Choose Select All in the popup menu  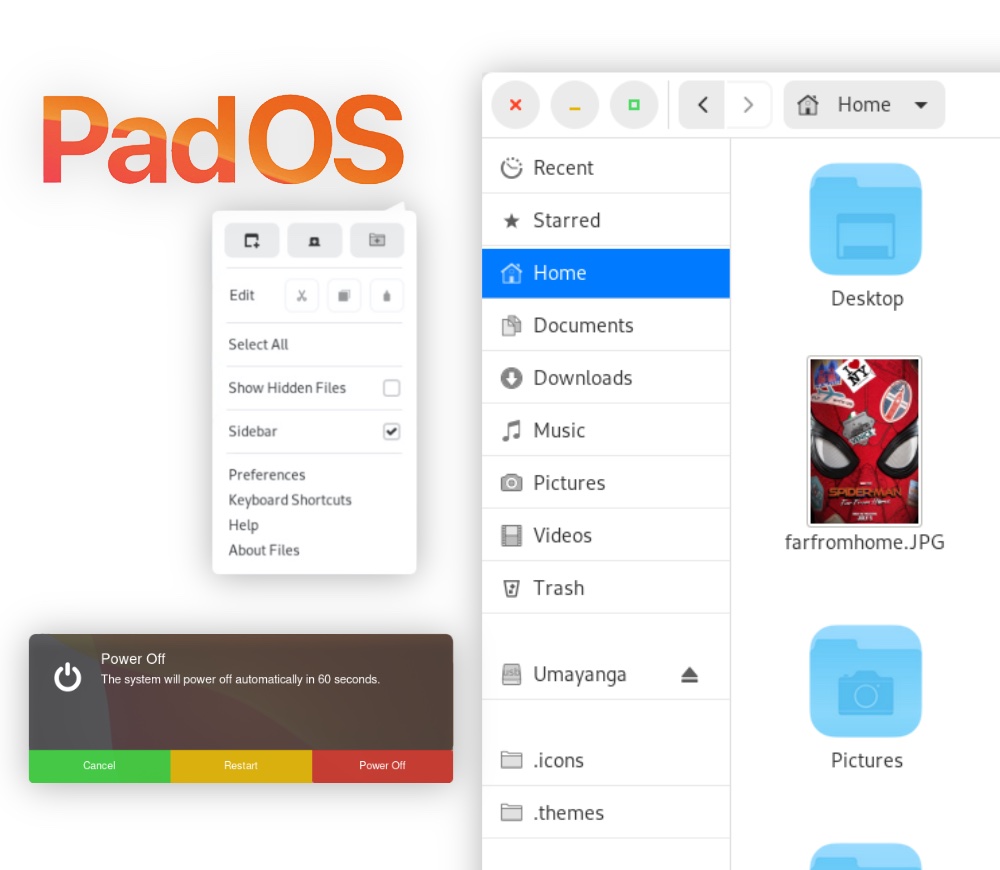click(x=258, y=344)
